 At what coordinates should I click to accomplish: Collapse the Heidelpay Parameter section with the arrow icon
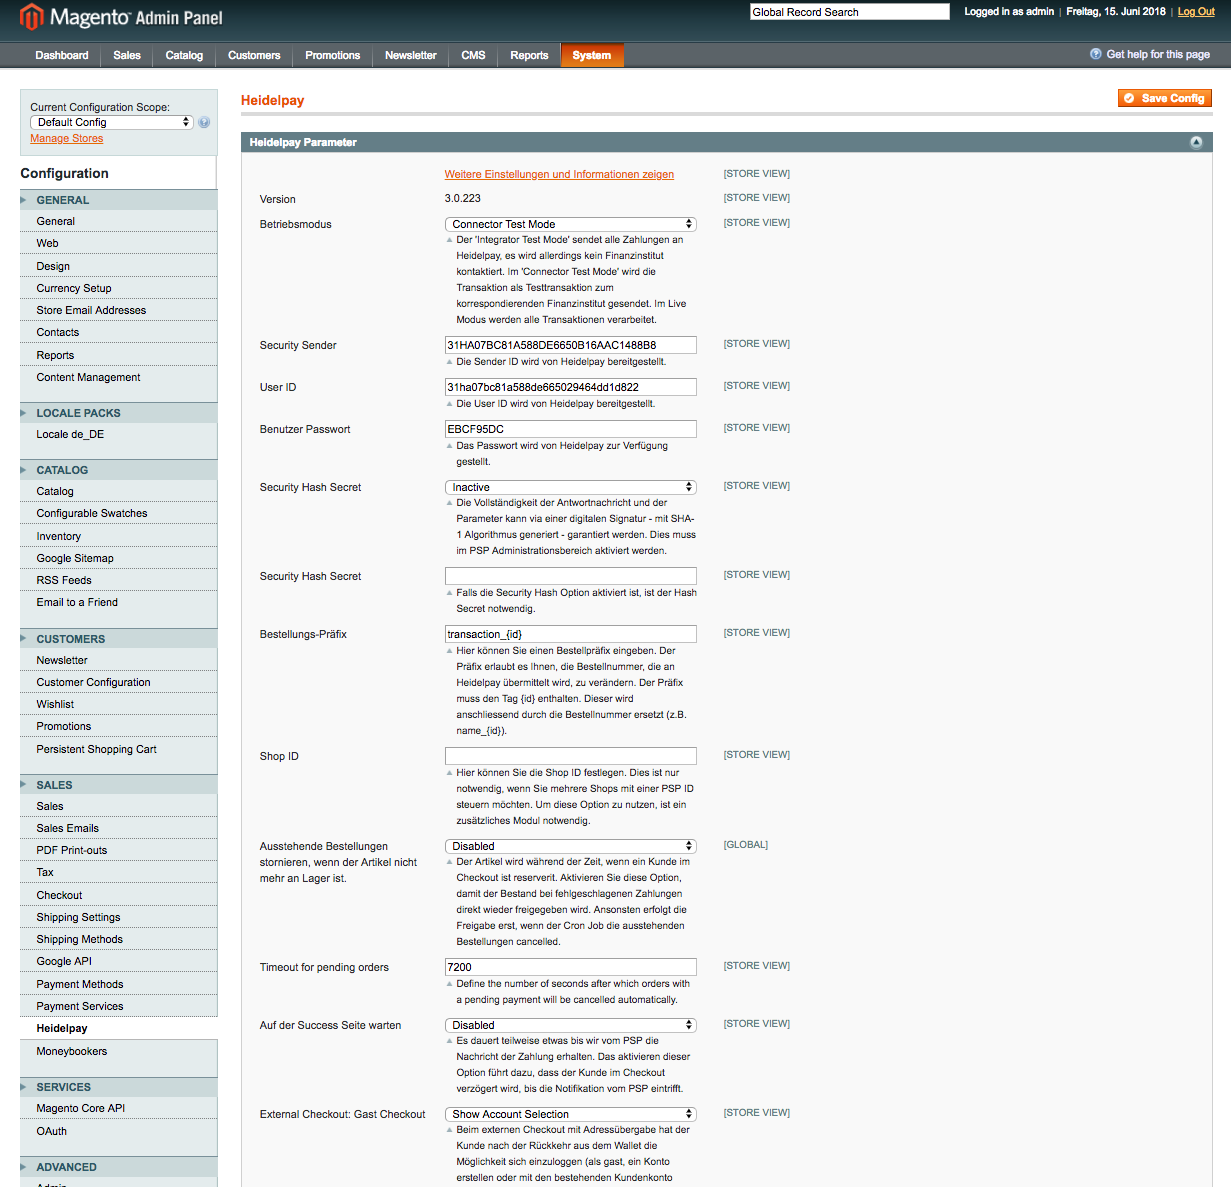coord(1196,142)
